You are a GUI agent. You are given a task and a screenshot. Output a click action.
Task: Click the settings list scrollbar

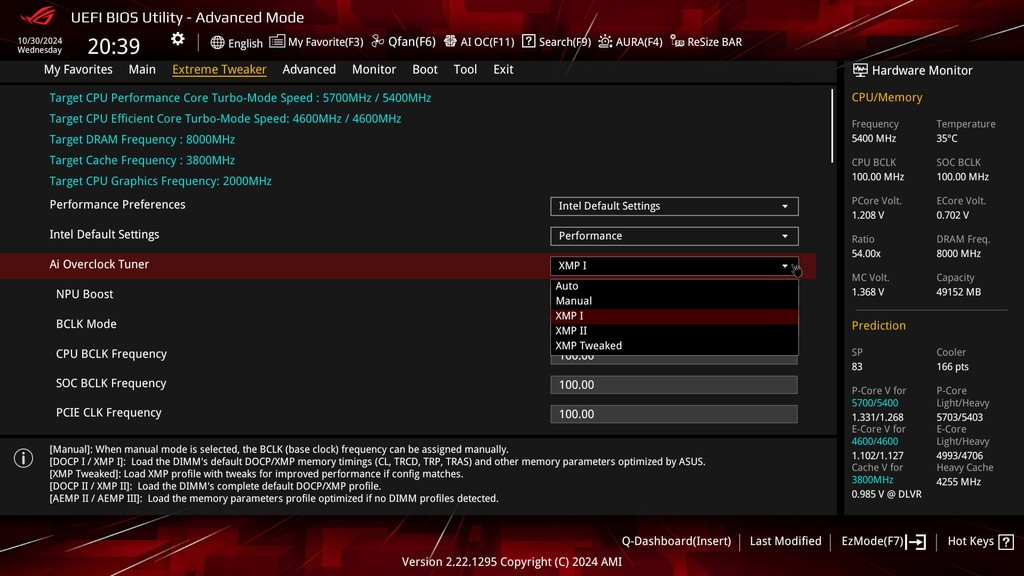point(832,126)
